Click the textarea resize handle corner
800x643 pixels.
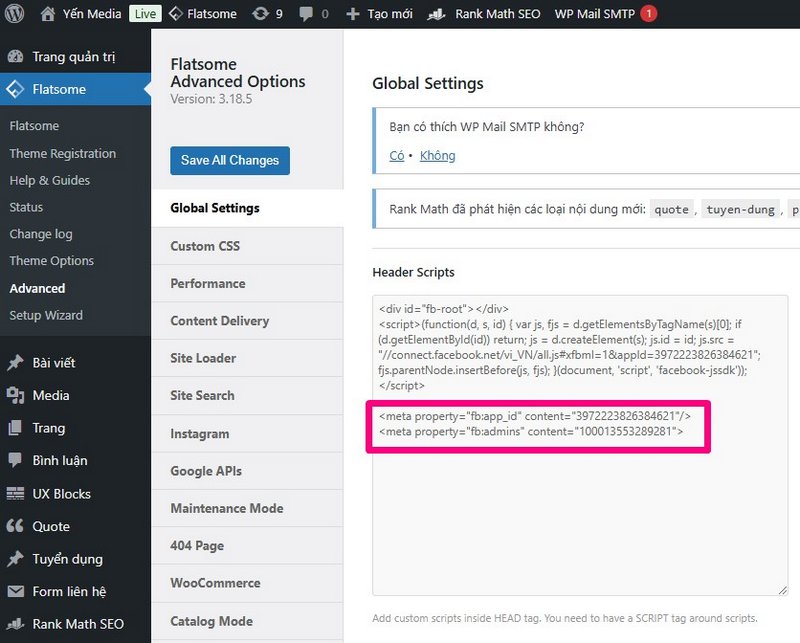[x=783, y=590]
